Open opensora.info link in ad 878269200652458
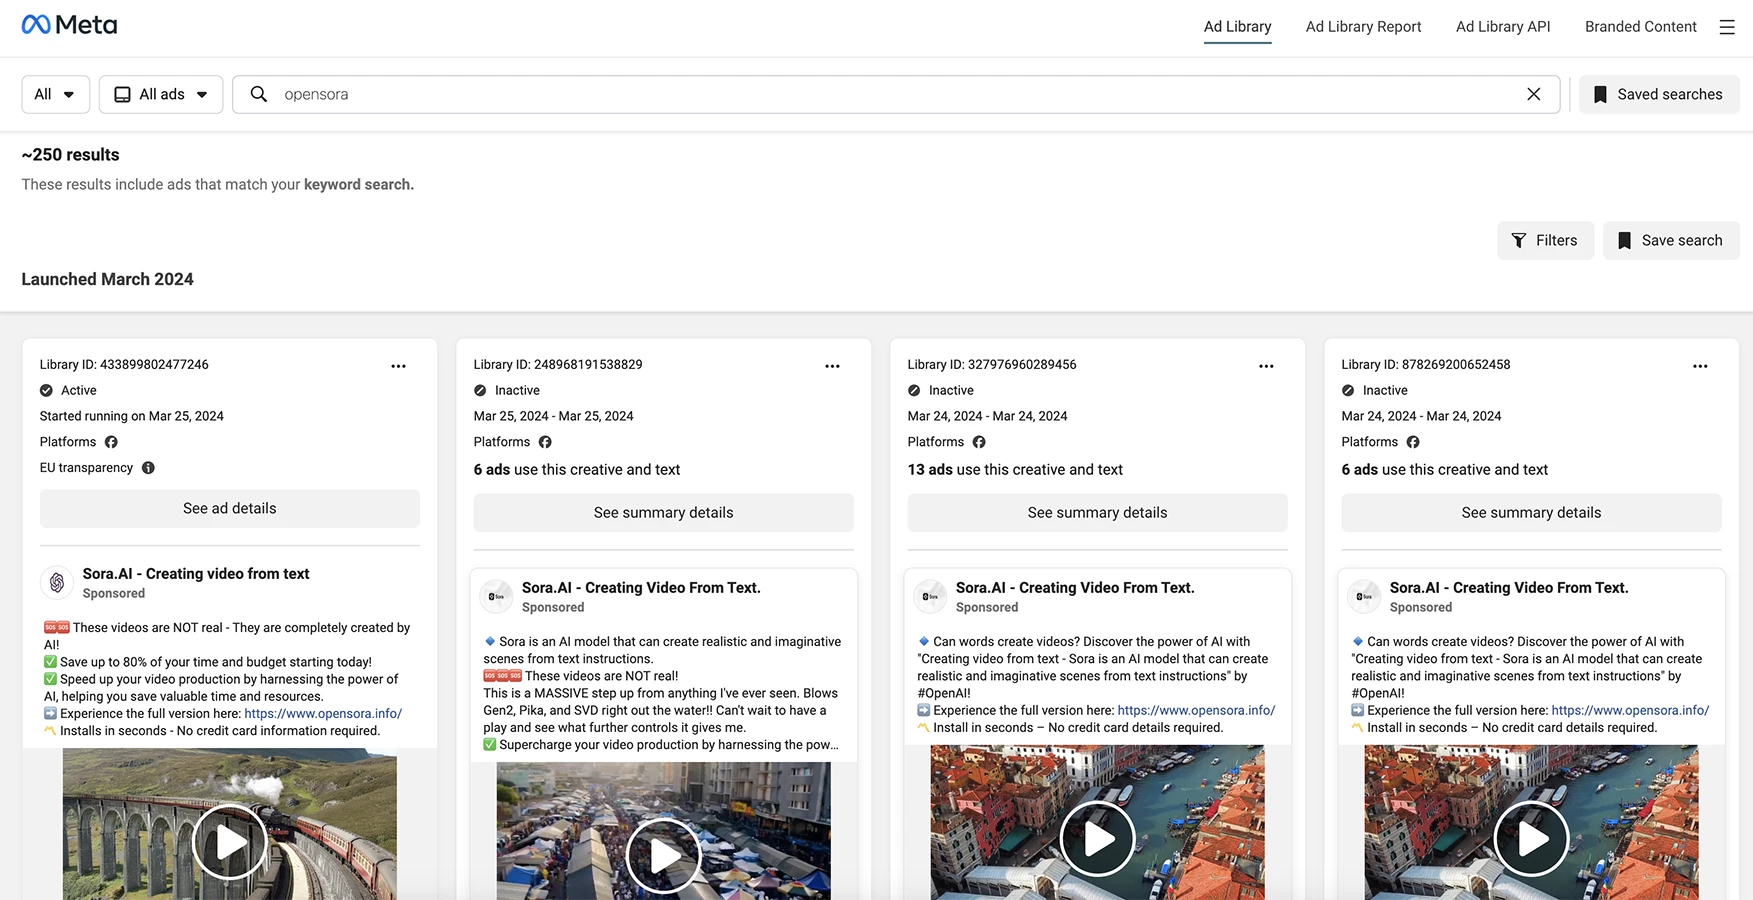 tap(1630, 711)
